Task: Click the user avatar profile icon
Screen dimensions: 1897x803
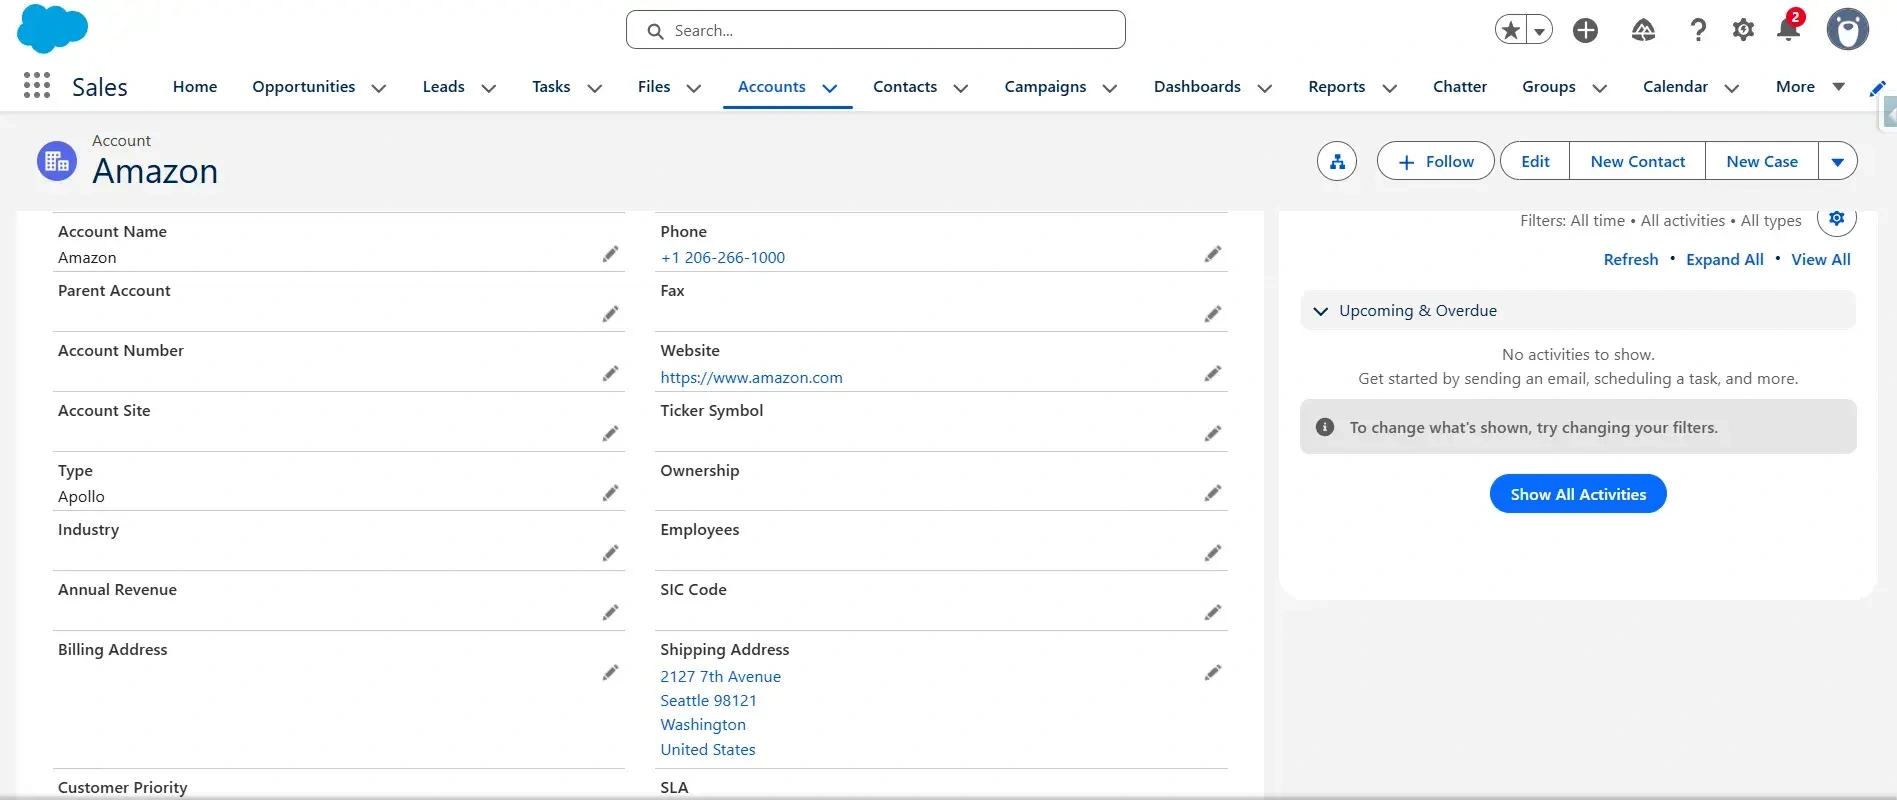Action: pos(1847,30)
